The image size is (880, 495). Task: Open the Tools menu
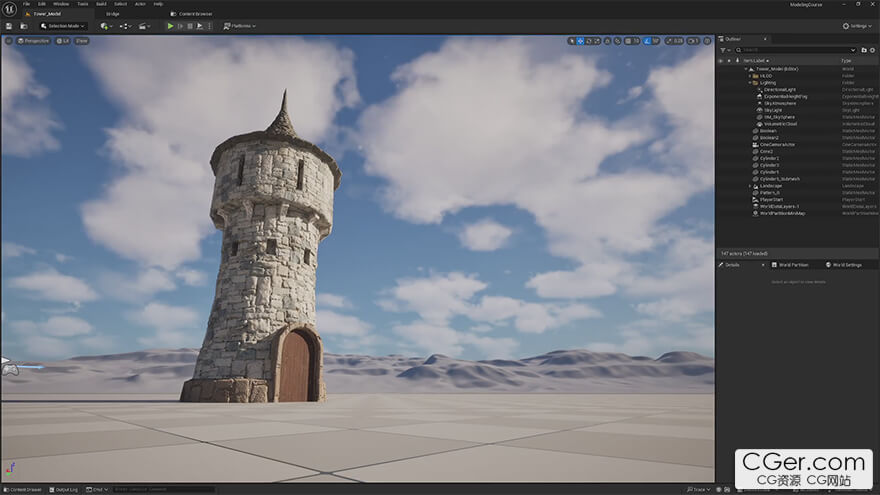point(82,4)
